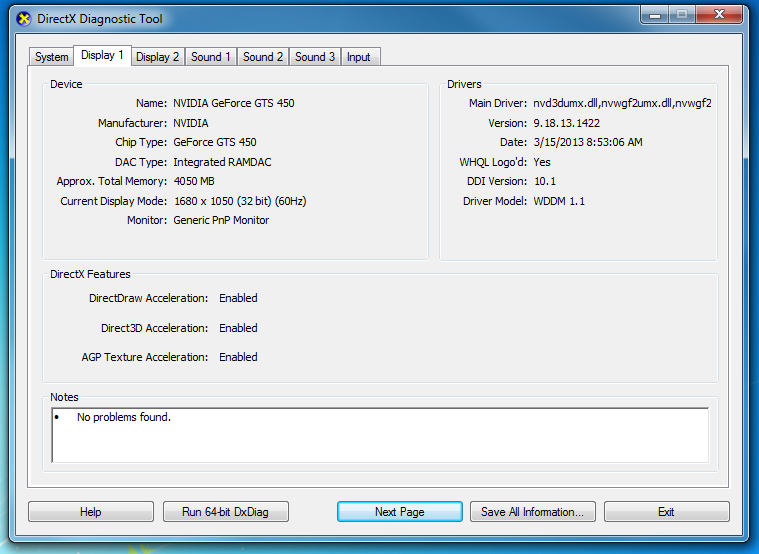Click the date '3/15/2013 8:53:06 AM'
759x554 pixels.
(588, 142)
